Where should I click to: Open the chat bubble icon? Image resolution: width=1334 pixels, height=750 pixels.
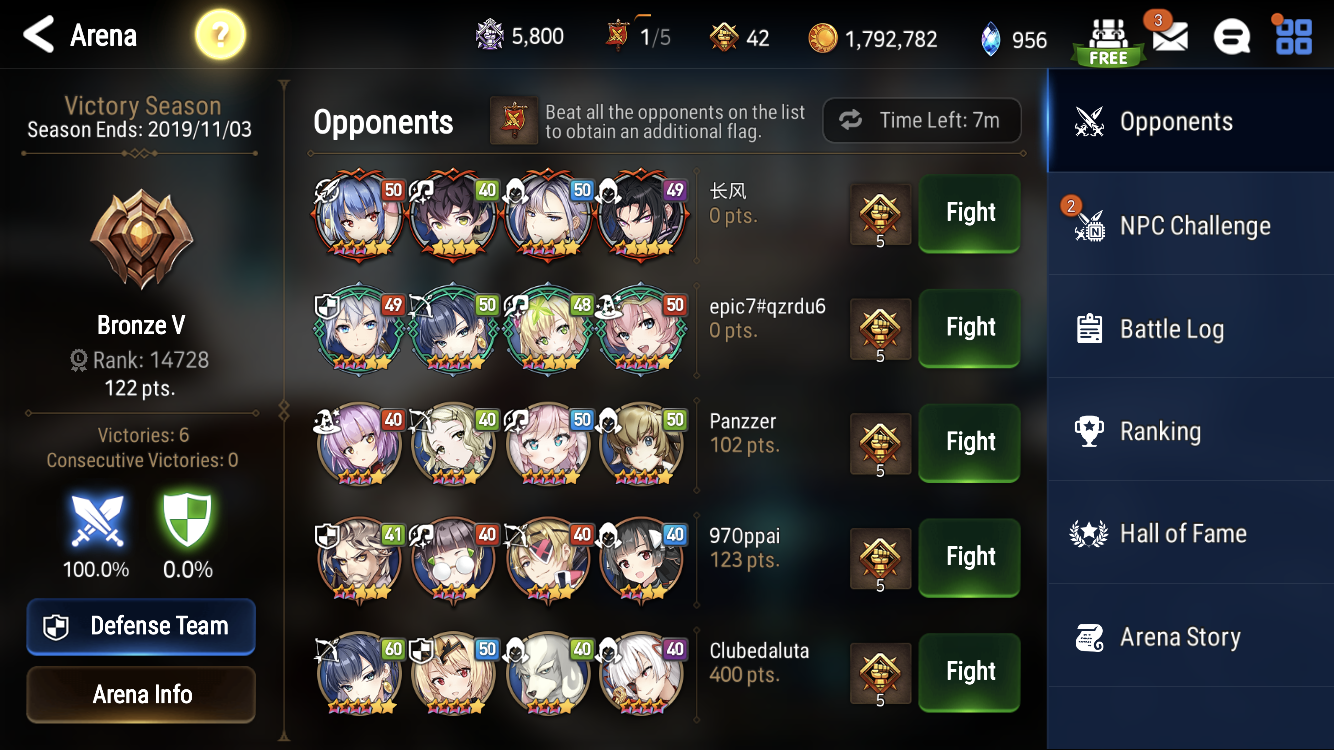coord(1231,38)
